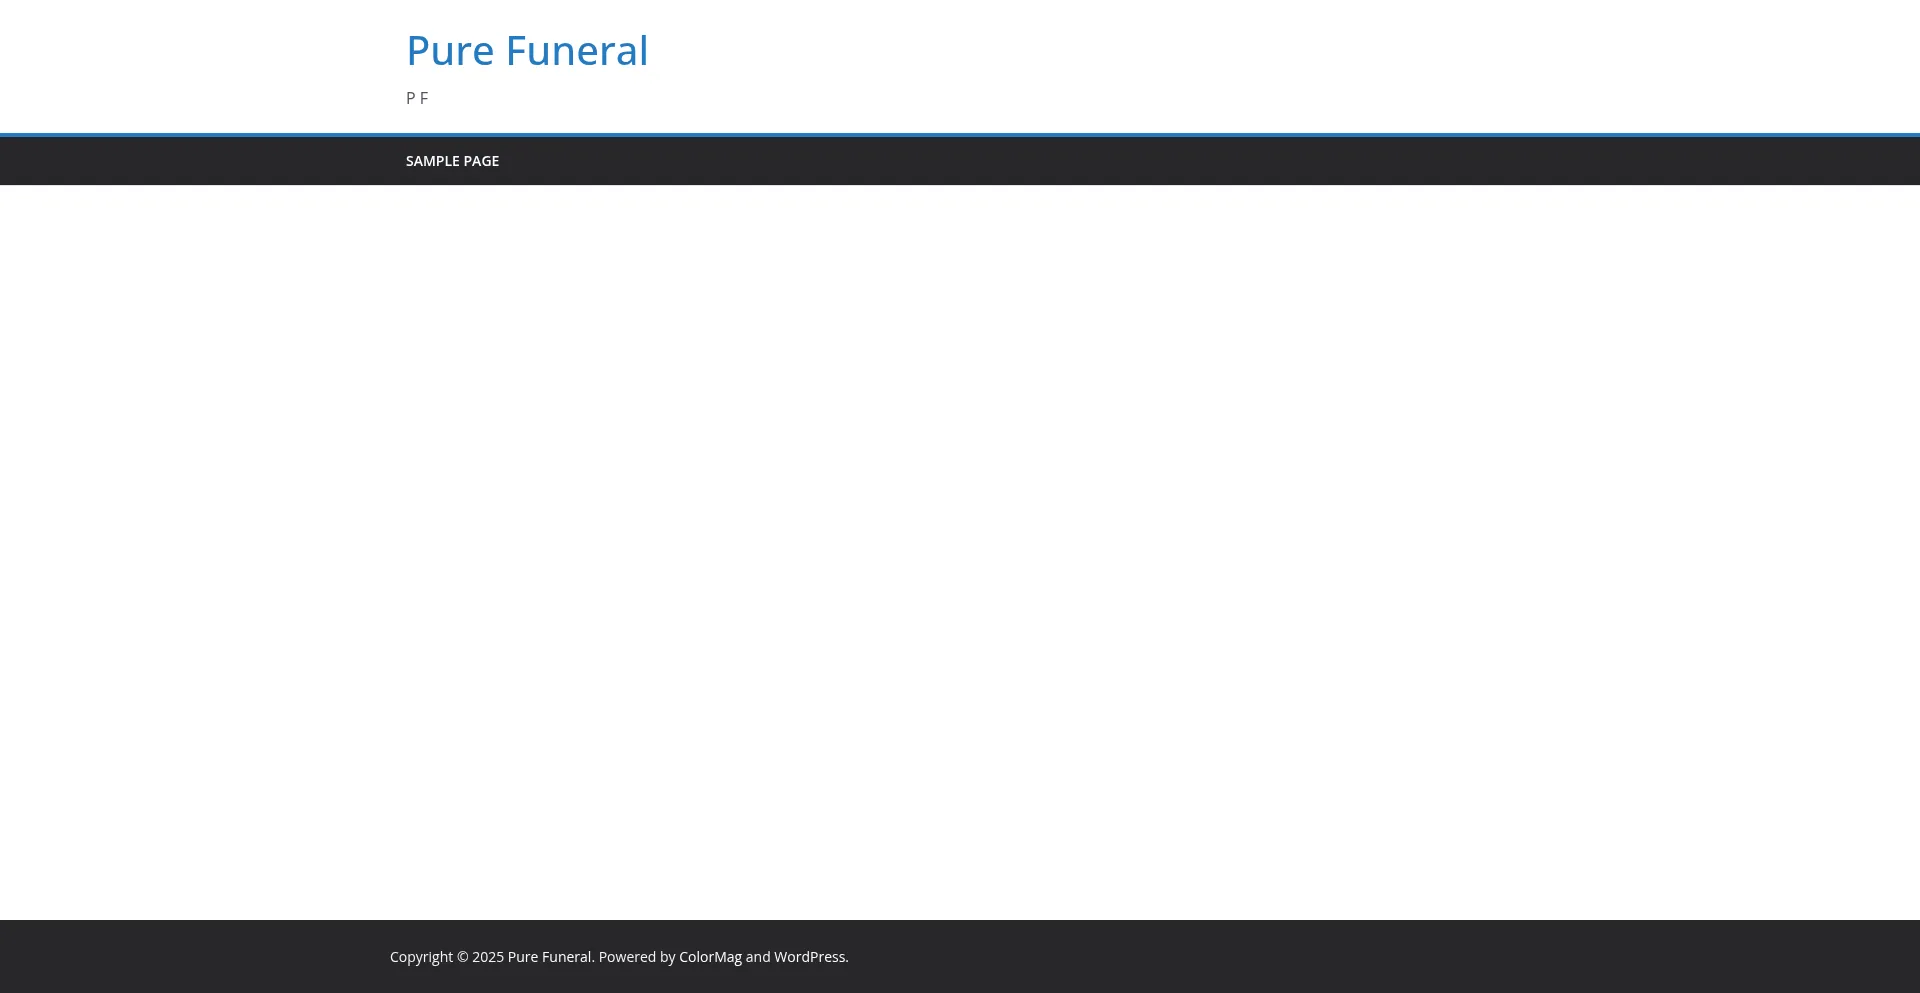Click the ColorMag link in footer
This screenshot has width=1920, height=993.
[709, 956]
